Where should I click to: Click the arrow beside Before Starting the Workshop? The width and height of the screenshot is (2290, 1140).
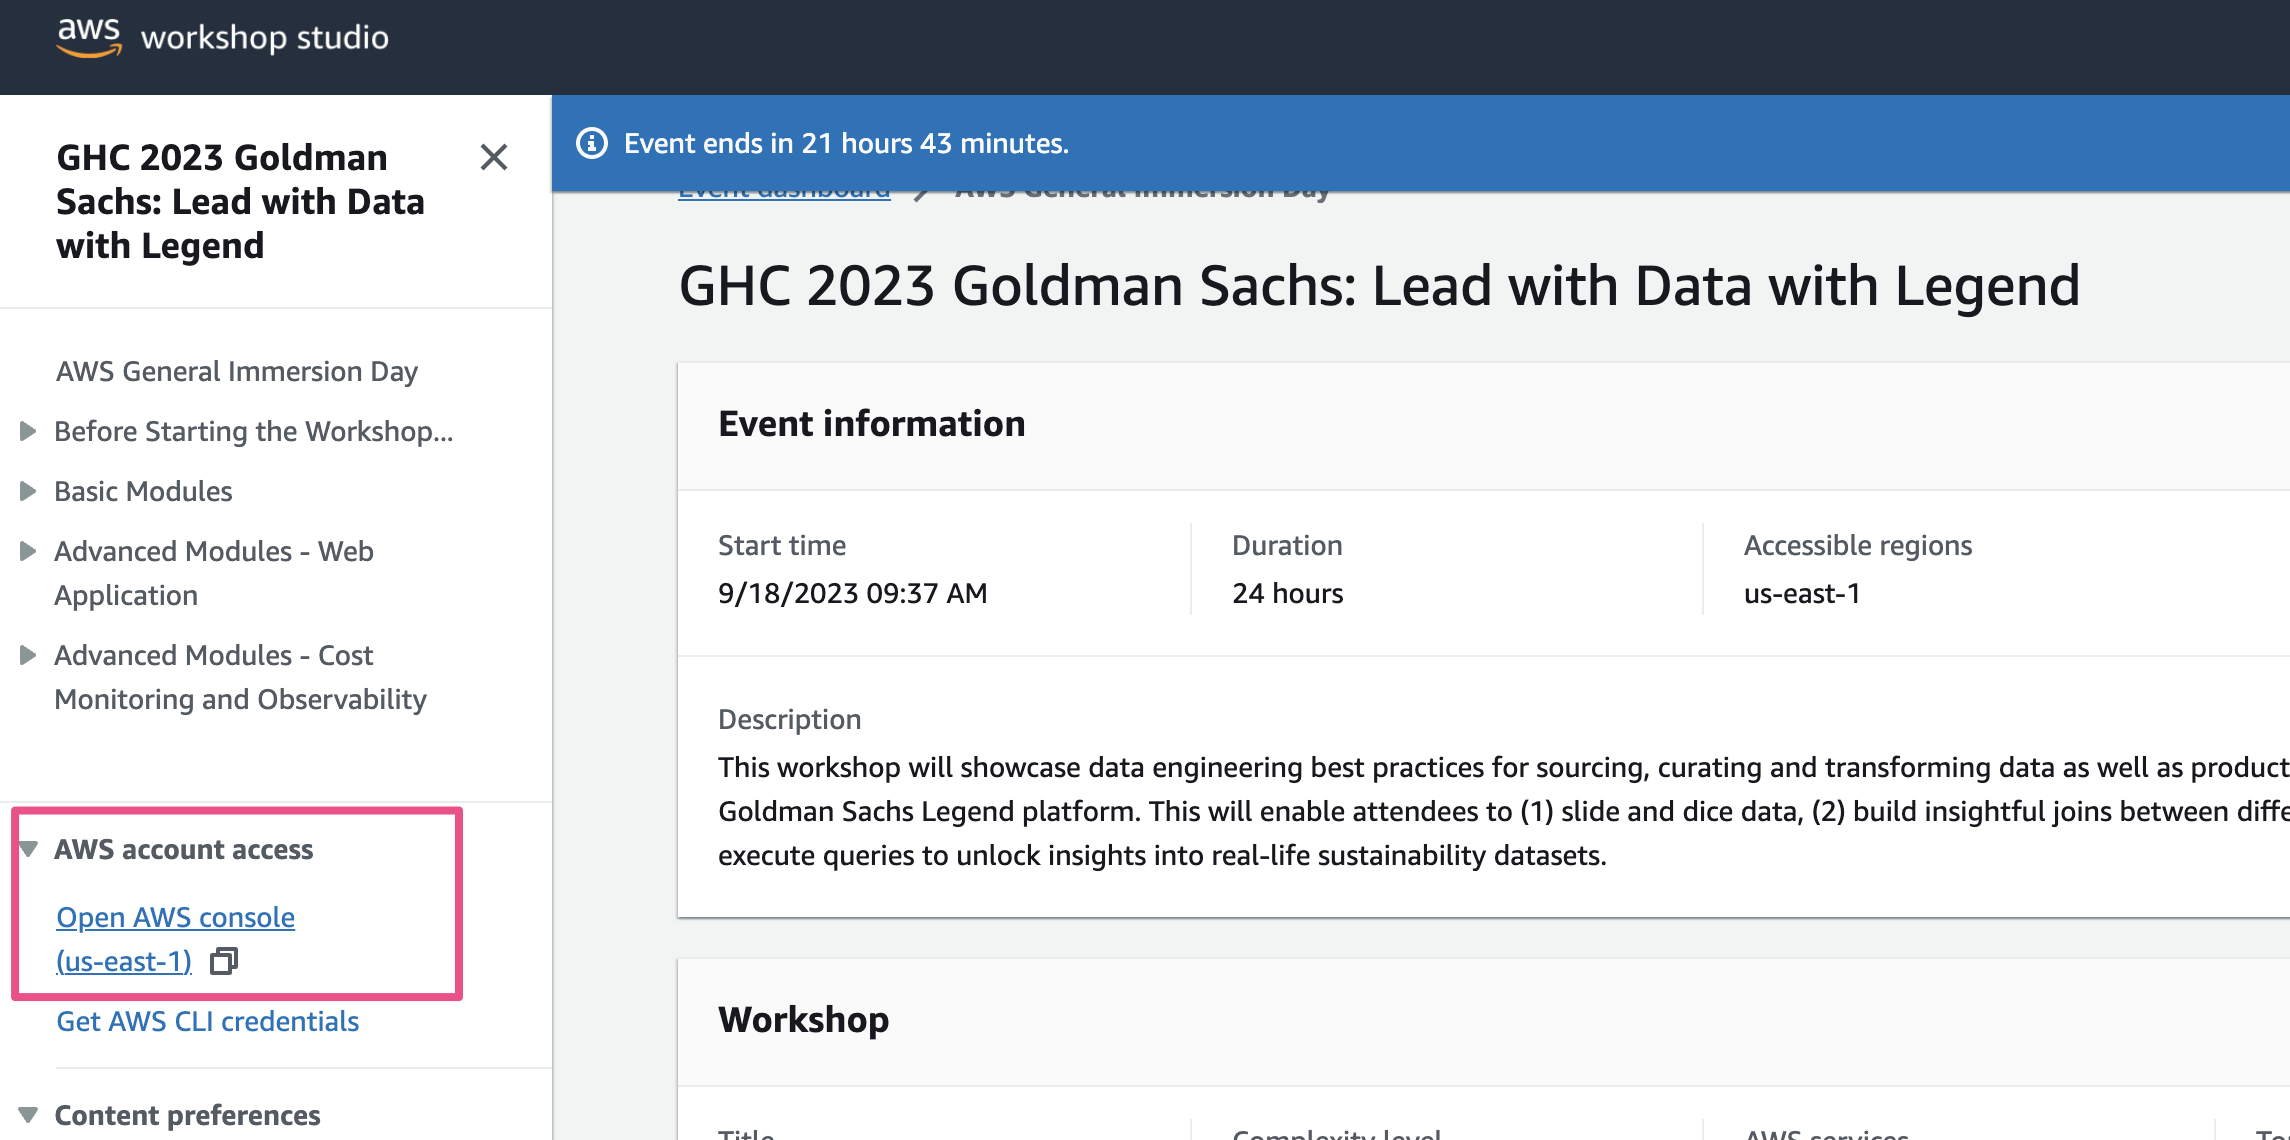coord(28,431)
